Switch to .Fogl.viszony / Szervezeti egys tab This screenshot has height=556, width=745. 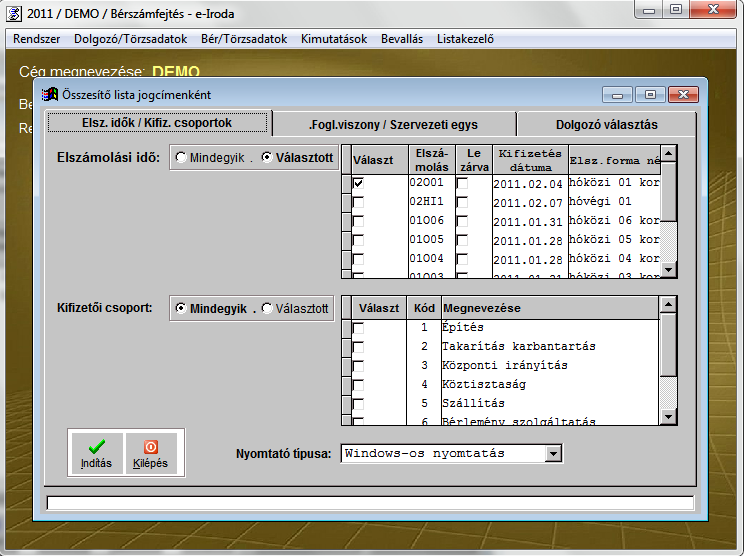(393, 124)
